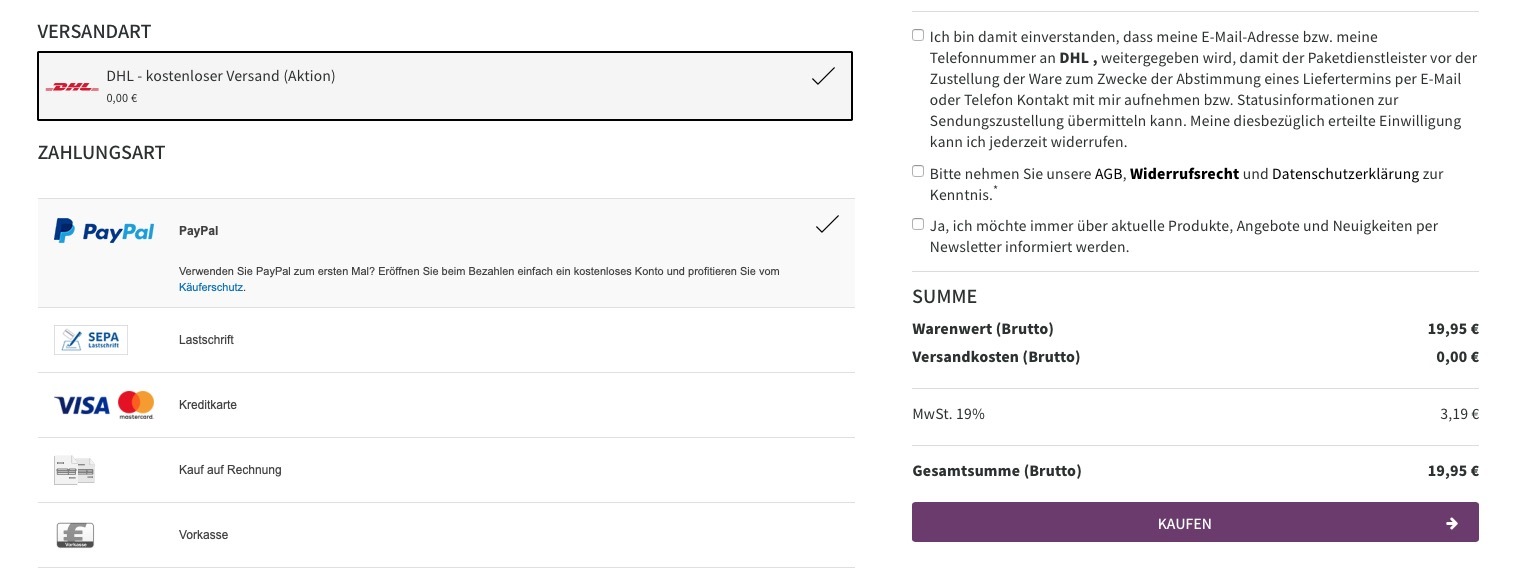Choose Kreditkarte as payment method
Viewport: 1518px width, 570px height.
(446, 405)
